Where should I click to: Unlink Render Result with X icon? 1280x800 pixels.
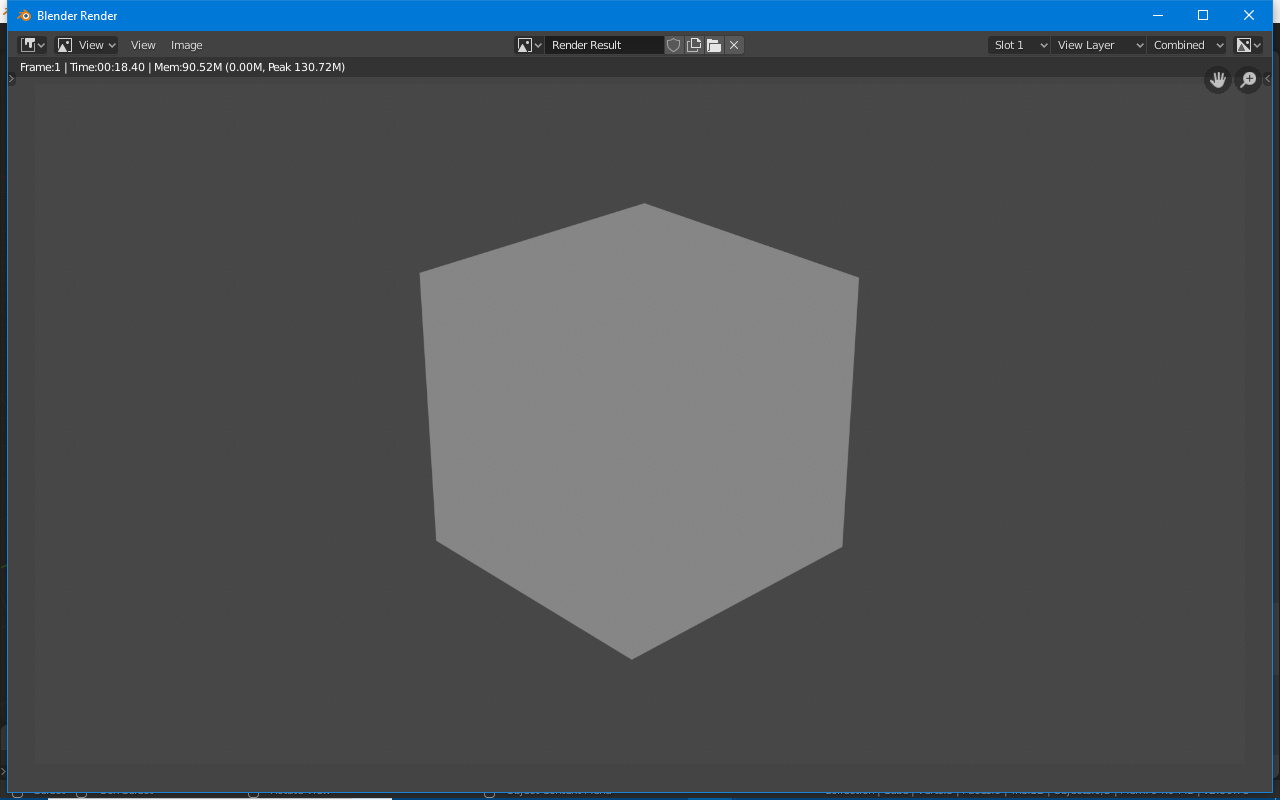point(734,45)
